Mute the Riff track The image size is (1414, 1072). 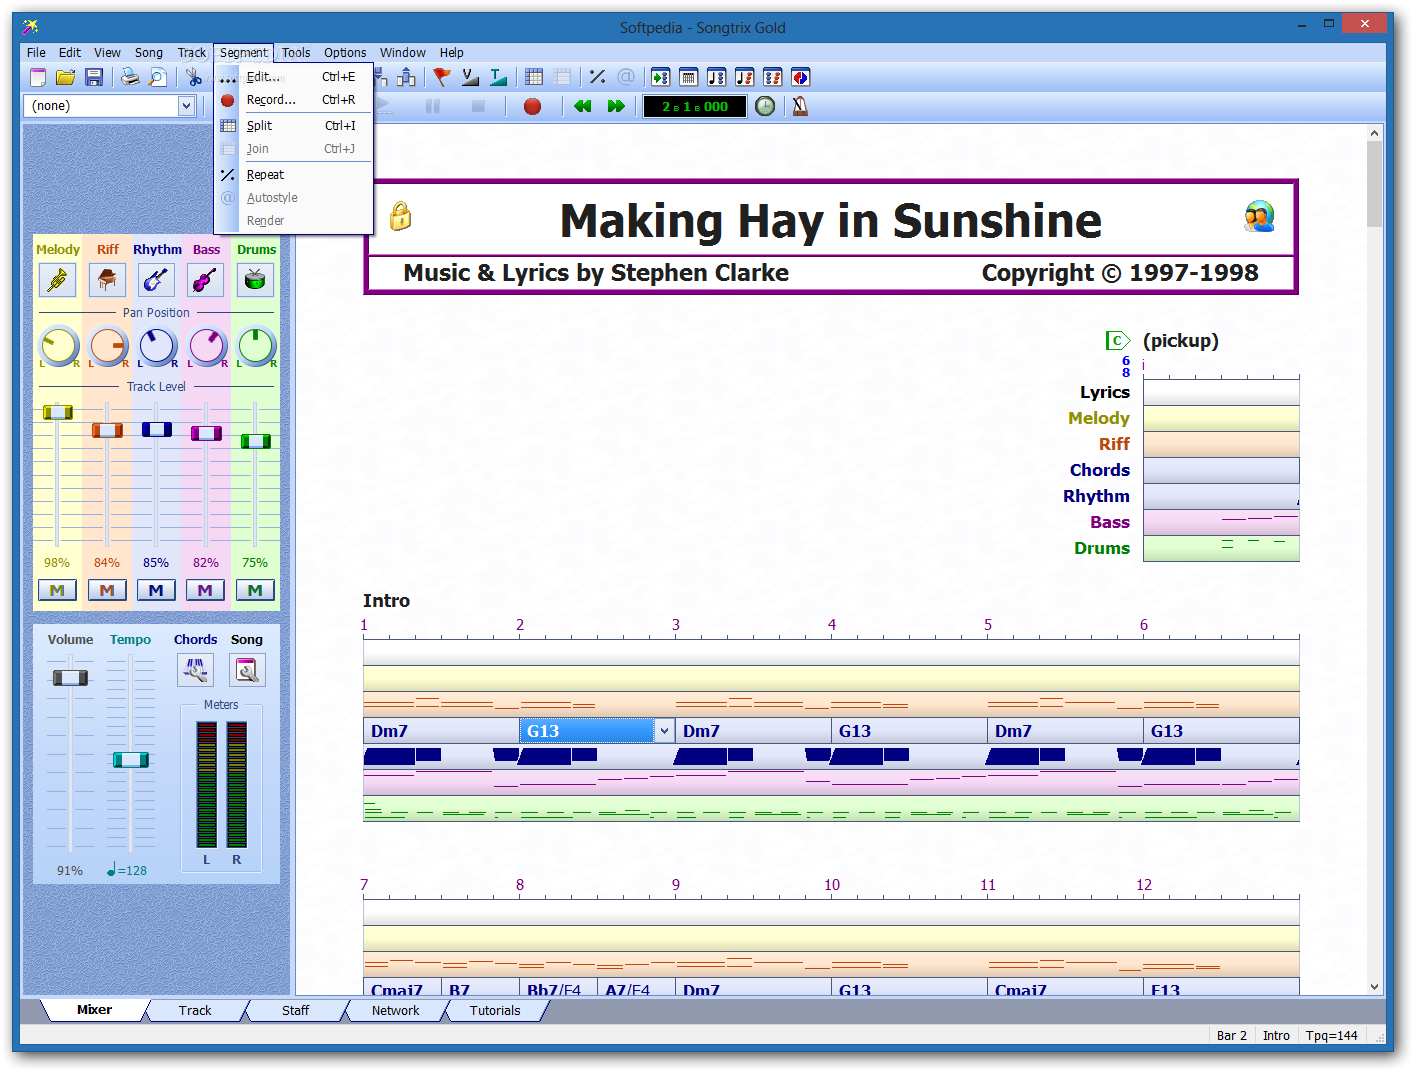click(107, 590)
